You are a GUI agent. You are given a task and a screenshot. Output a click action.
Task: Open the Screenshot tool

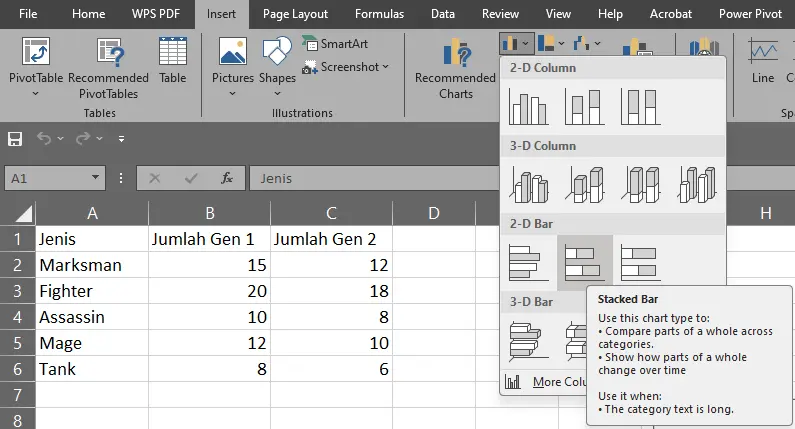[341, 67]
